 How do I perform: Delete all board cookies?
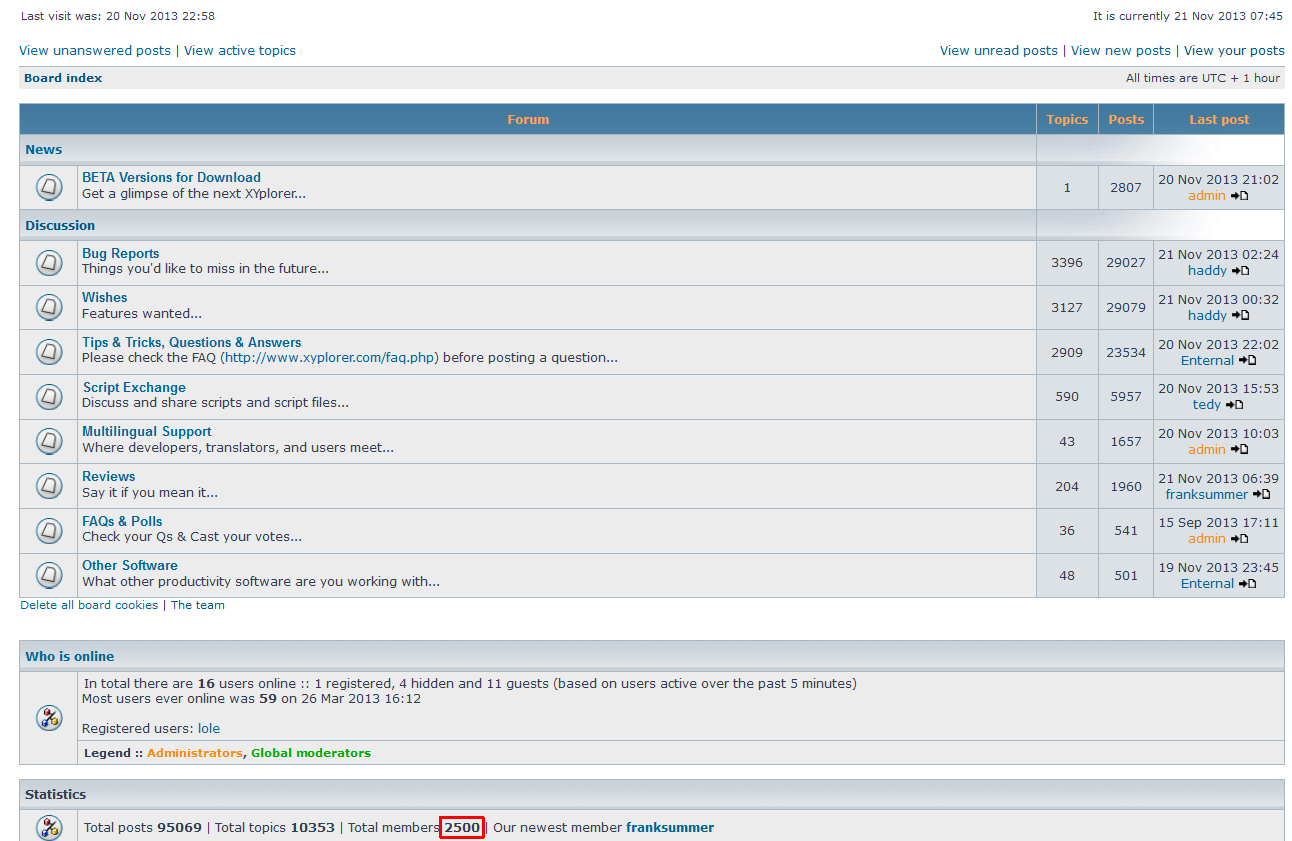coord(89,605)
